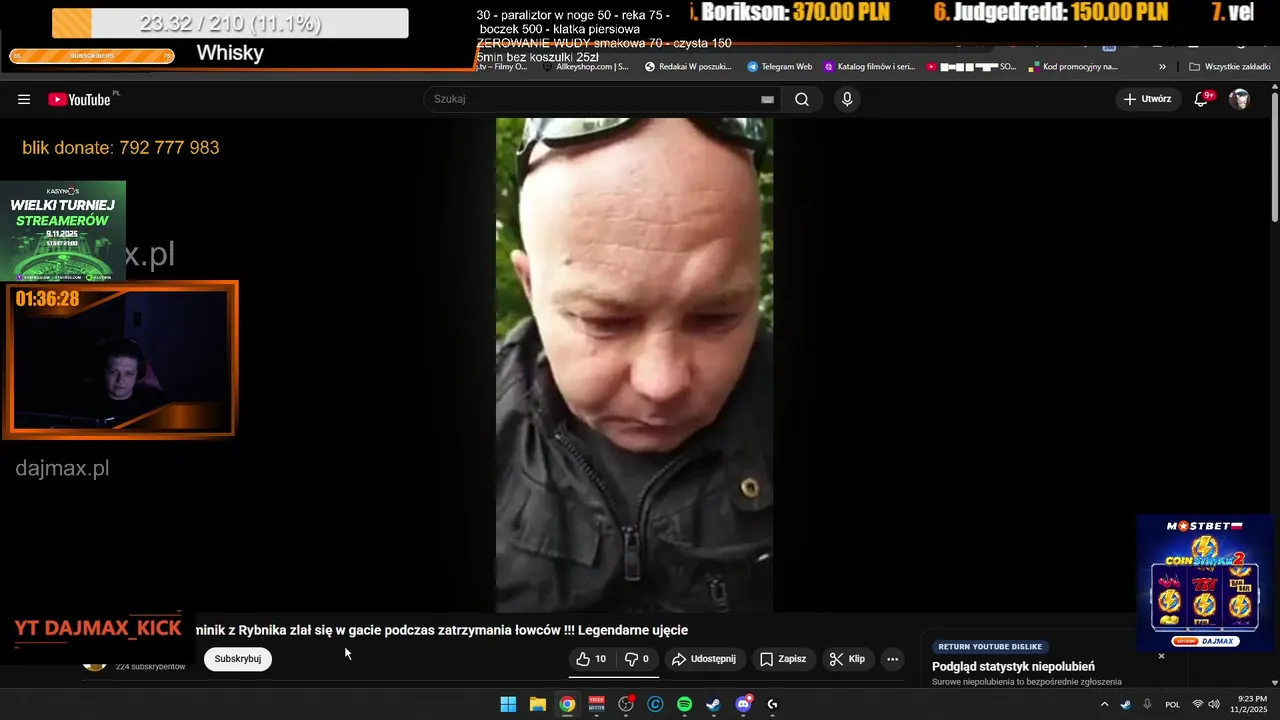
Task: Save video with Zapisz button
Action: [783, 659]
